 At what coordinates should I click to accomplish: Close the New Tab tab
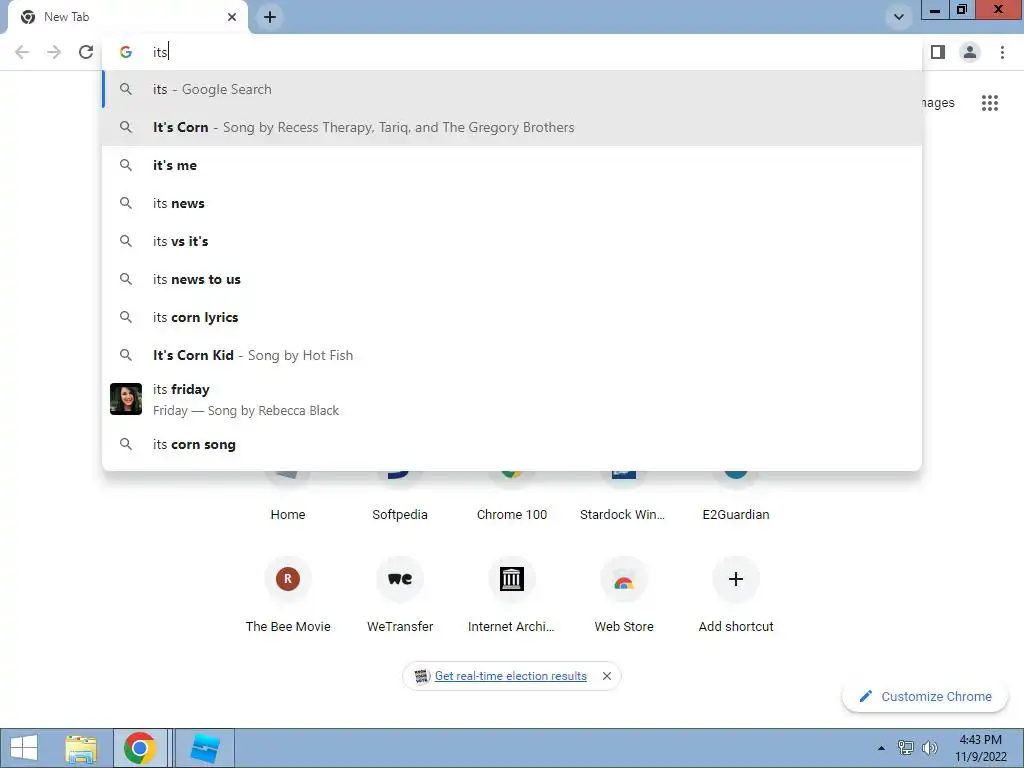(x=232, y=17)
